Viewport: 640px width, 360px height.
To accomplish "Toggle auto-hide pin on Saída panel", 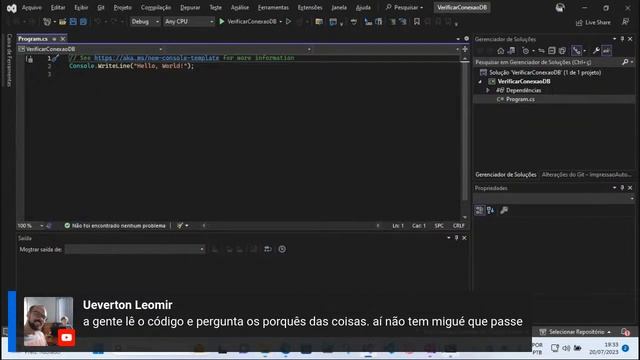I will pyautogui.click(x=457, y=238).
